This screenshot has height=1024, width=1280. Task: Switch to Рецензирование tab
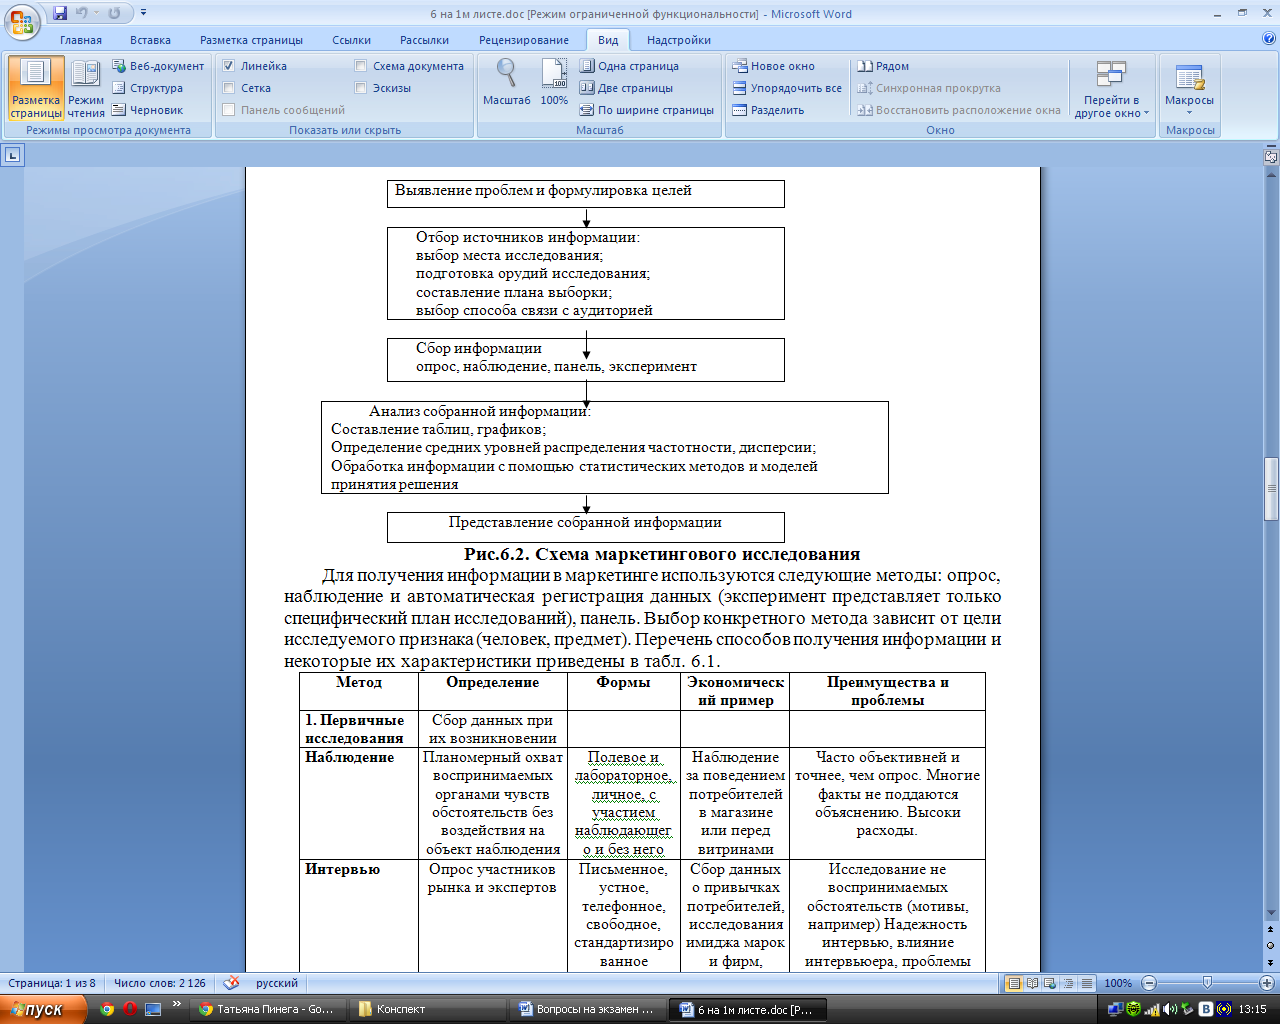524,40
